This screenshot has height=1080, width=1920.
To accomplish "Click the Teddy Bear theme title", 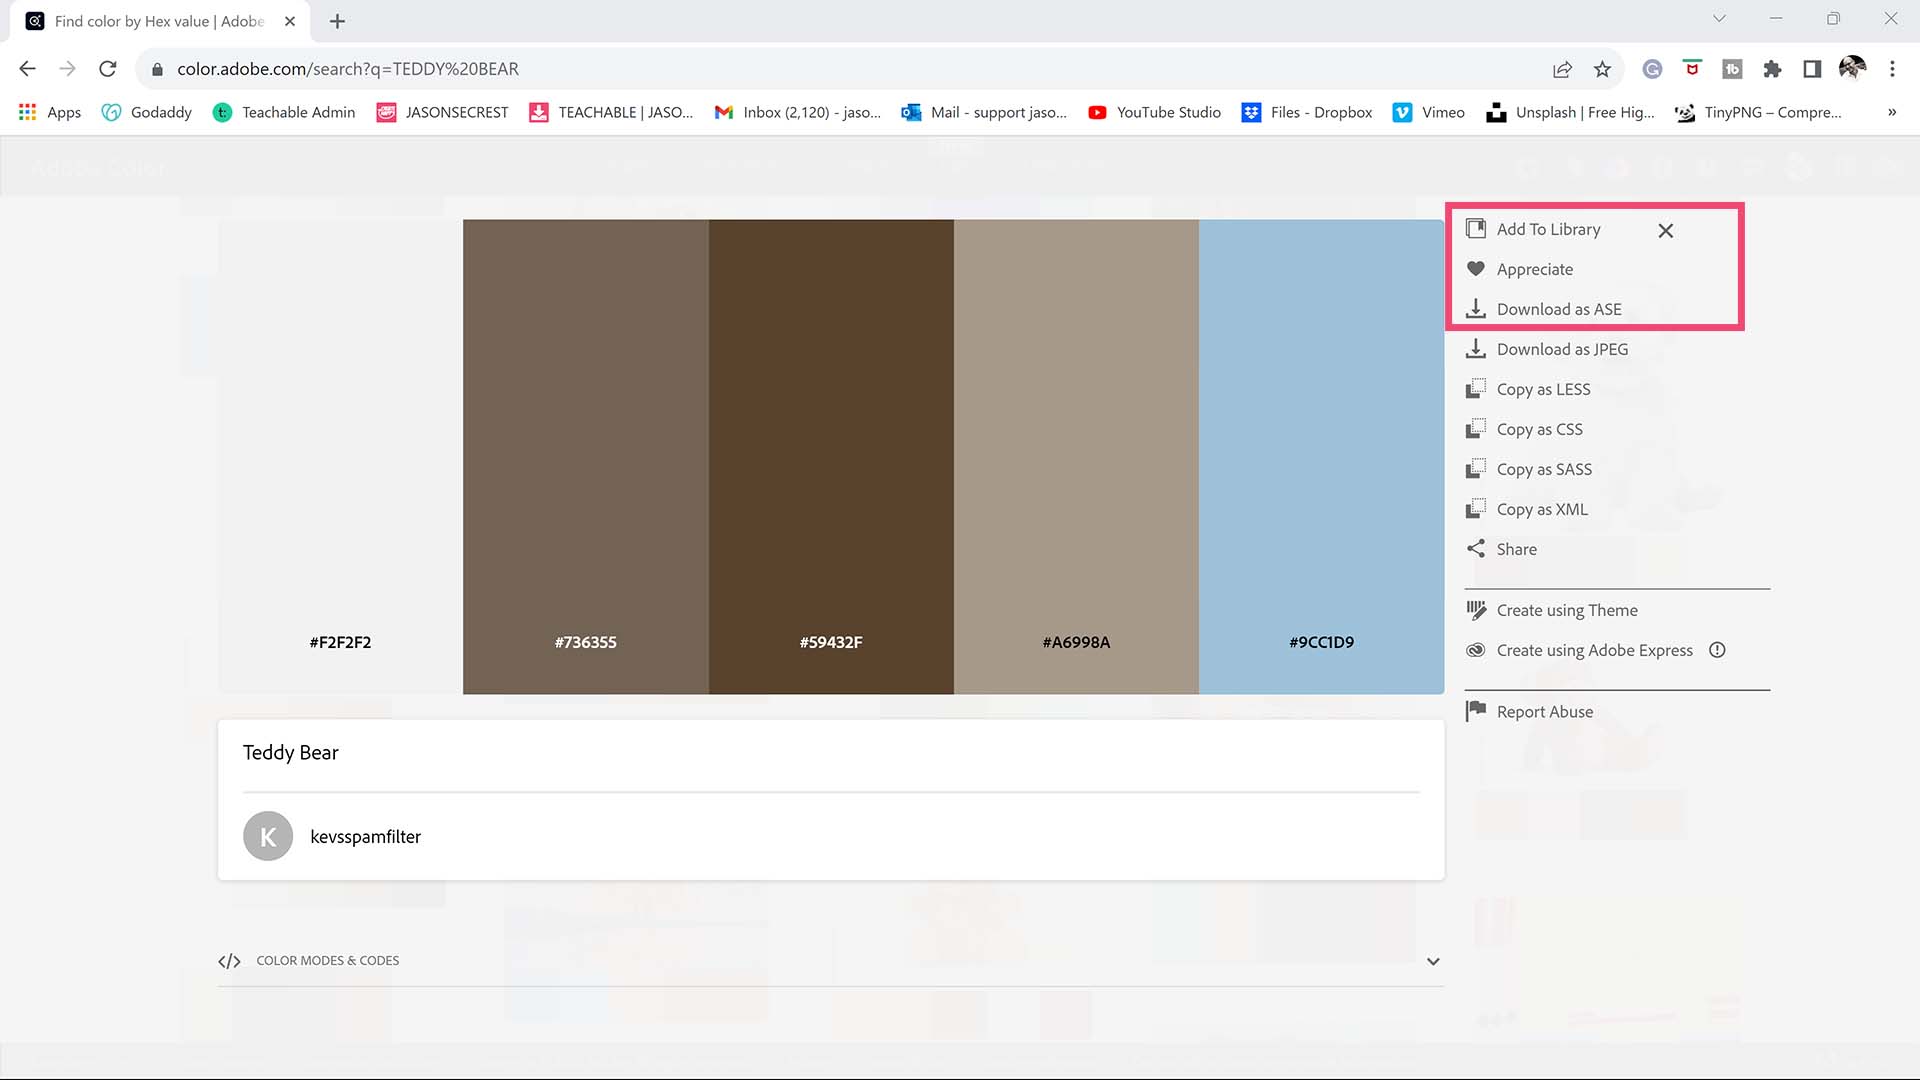I will point(291,752).
